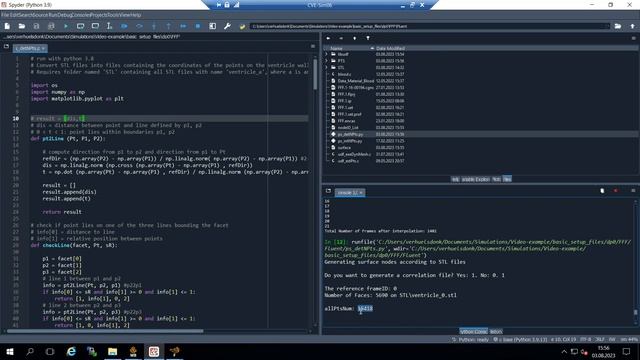Stop debugging with square icon
The image size is (640, 360).
coord(198,26)
